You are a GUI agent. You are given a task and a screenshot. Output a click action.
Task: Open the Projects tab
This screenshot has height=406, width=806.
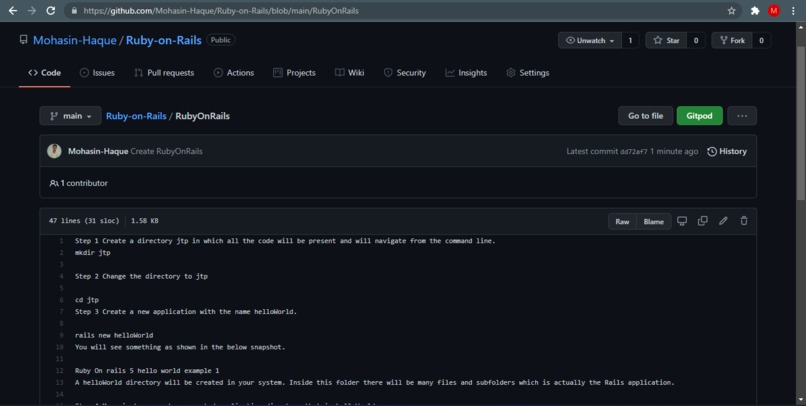click(x=294, y=73)
